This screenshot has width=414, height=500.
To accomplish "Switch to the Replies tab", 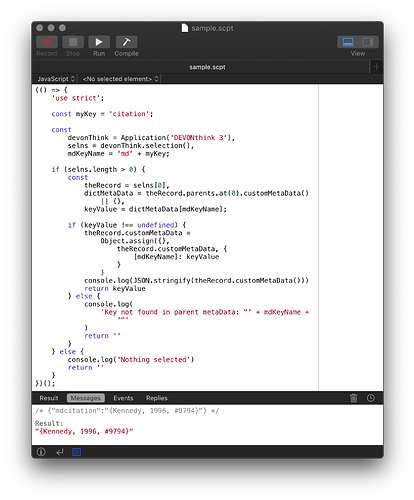I will [x=157, y=398].
